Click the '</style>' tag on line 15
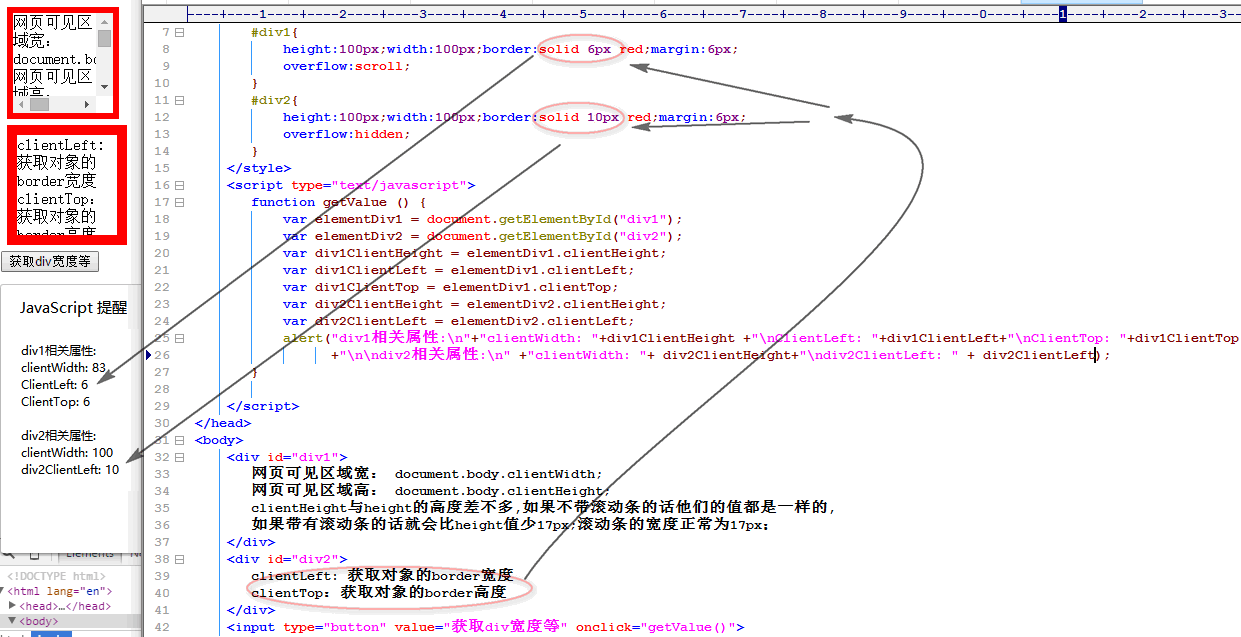 (259, 168)
